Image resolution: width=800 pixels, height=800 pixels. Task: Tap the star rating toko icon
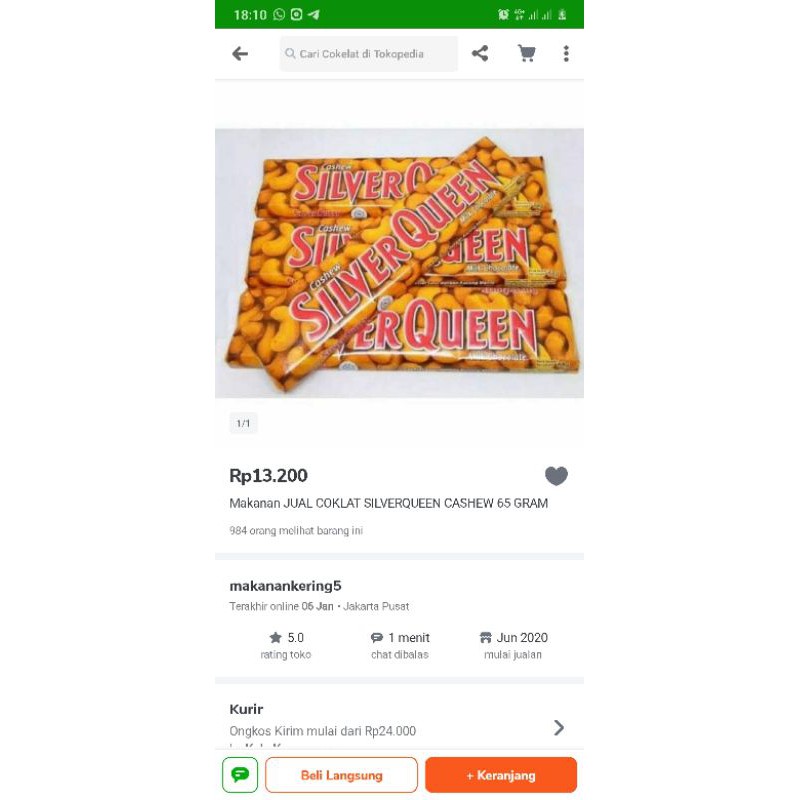pyautogui.click(x=275, y=638)
